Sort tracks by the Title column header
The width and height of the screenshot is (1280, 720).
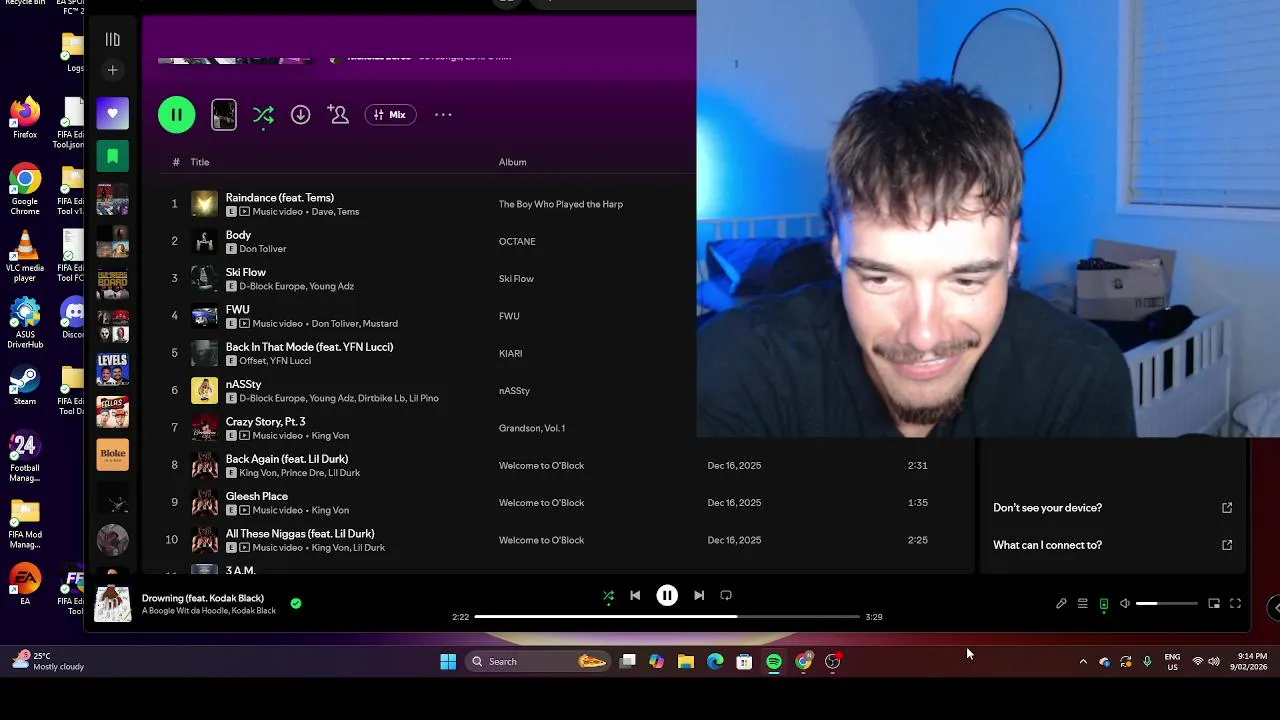point(200,162)
